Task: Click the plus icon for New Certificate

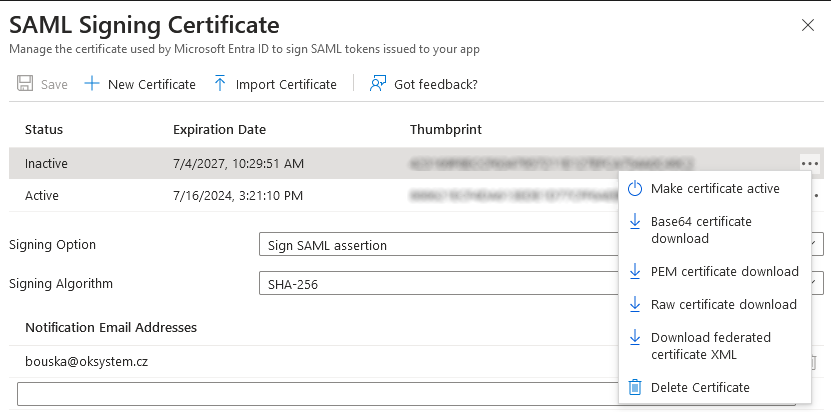Action: pyautogui.click(x=92, y=84)
